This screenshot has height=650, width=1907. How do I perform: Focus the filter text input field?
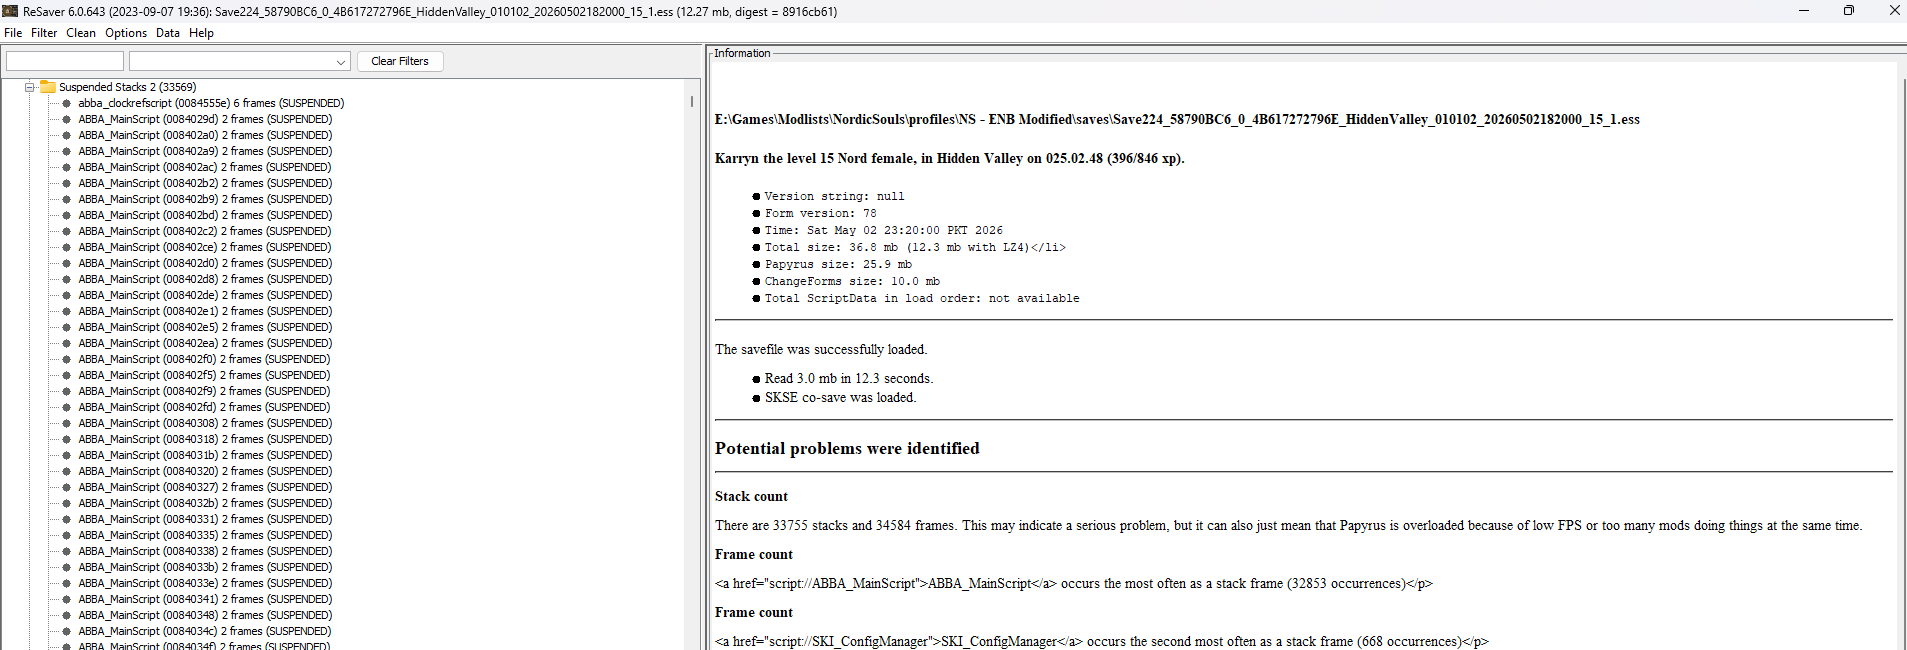click(65, 61)
